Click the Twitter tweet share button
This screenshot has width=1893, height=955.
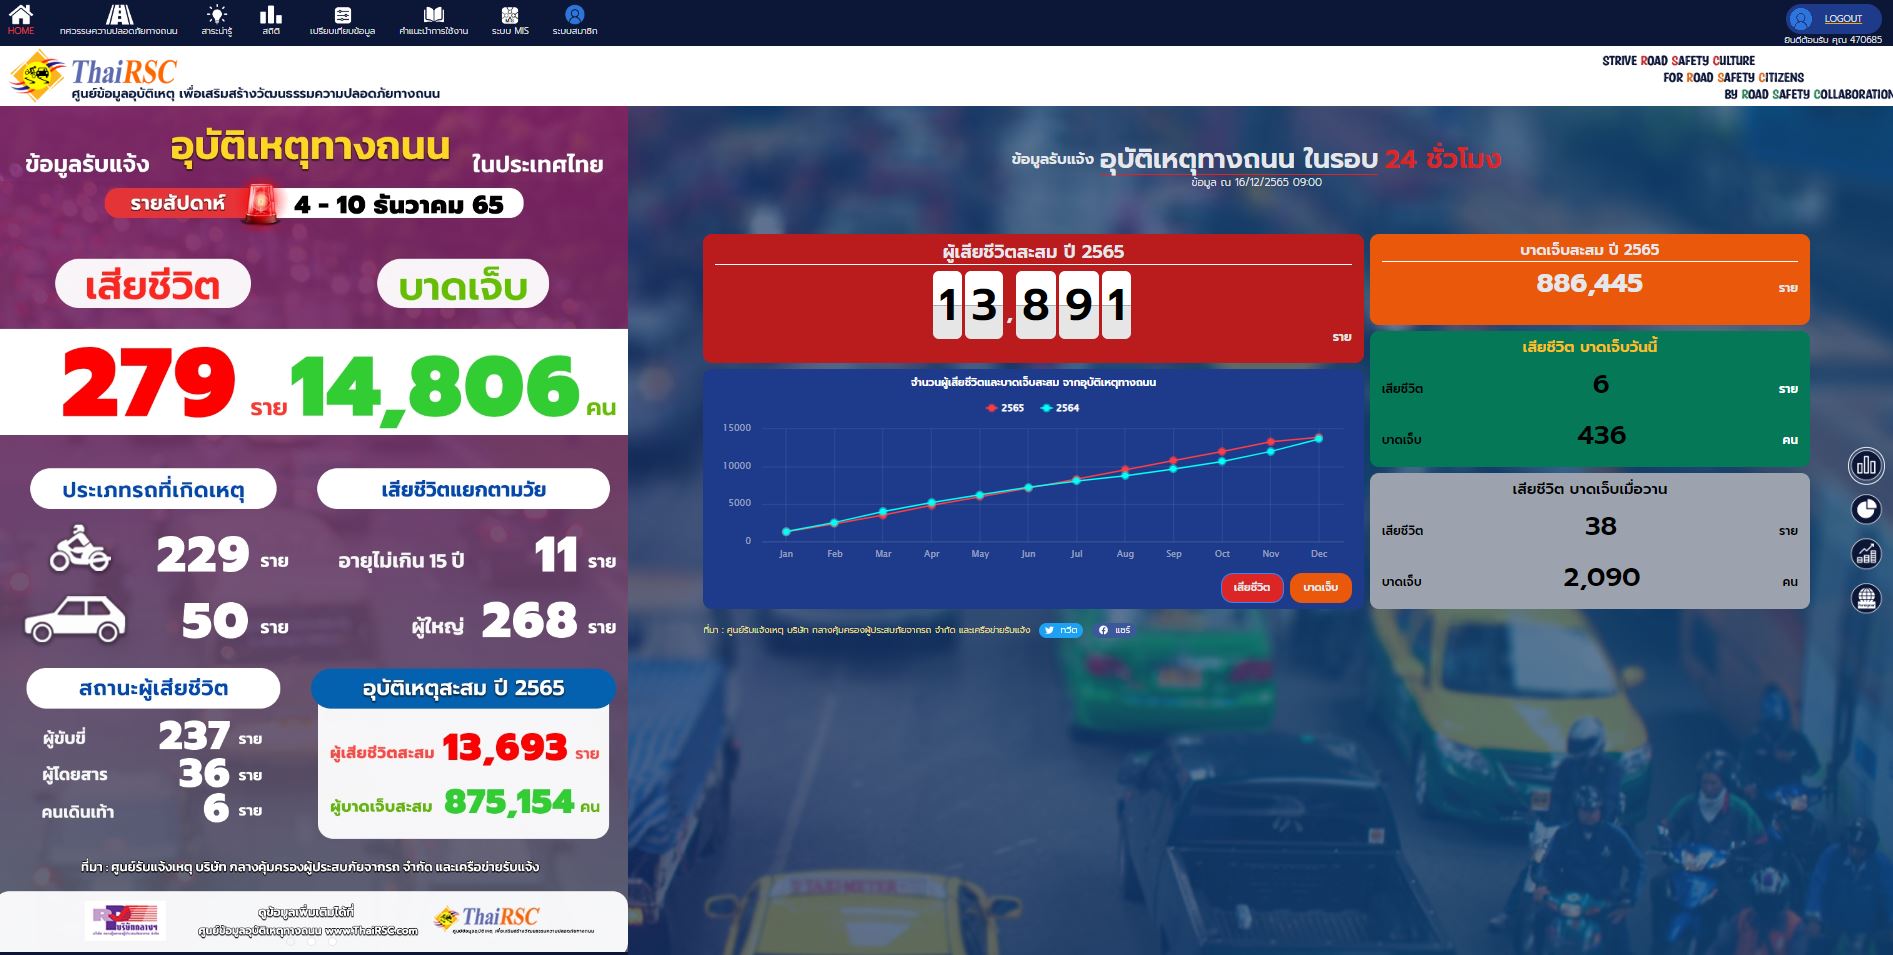1061,630
